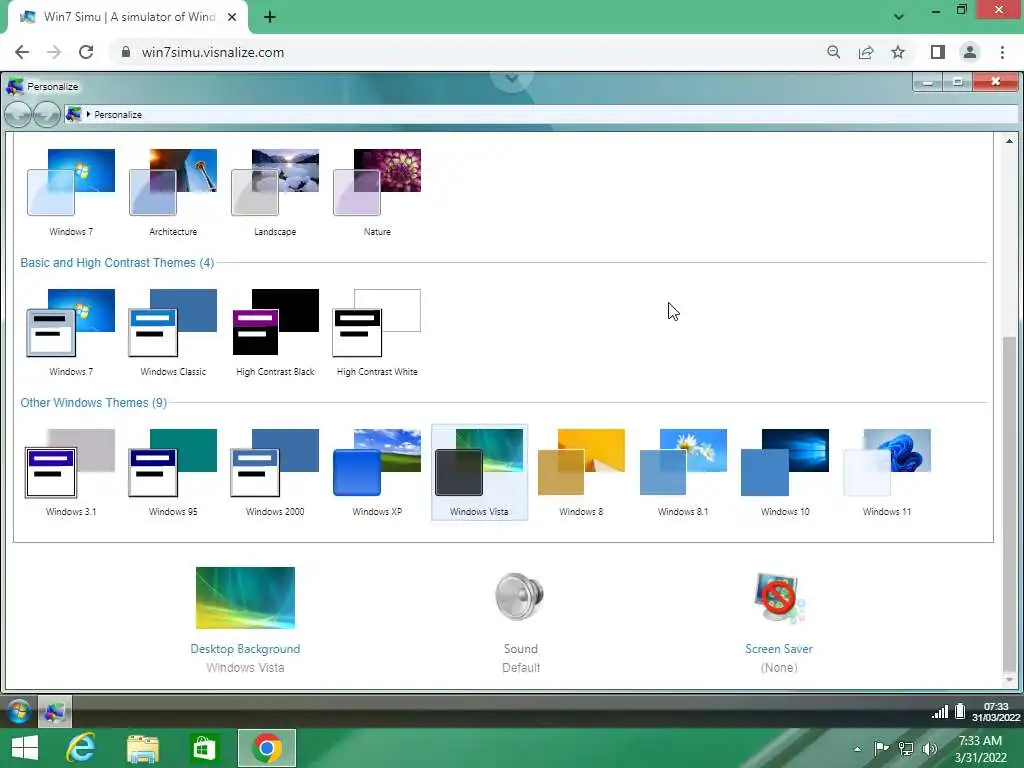1024x768 pixels.
Task: Open Chrome zoom control
Action: point(833,52)
